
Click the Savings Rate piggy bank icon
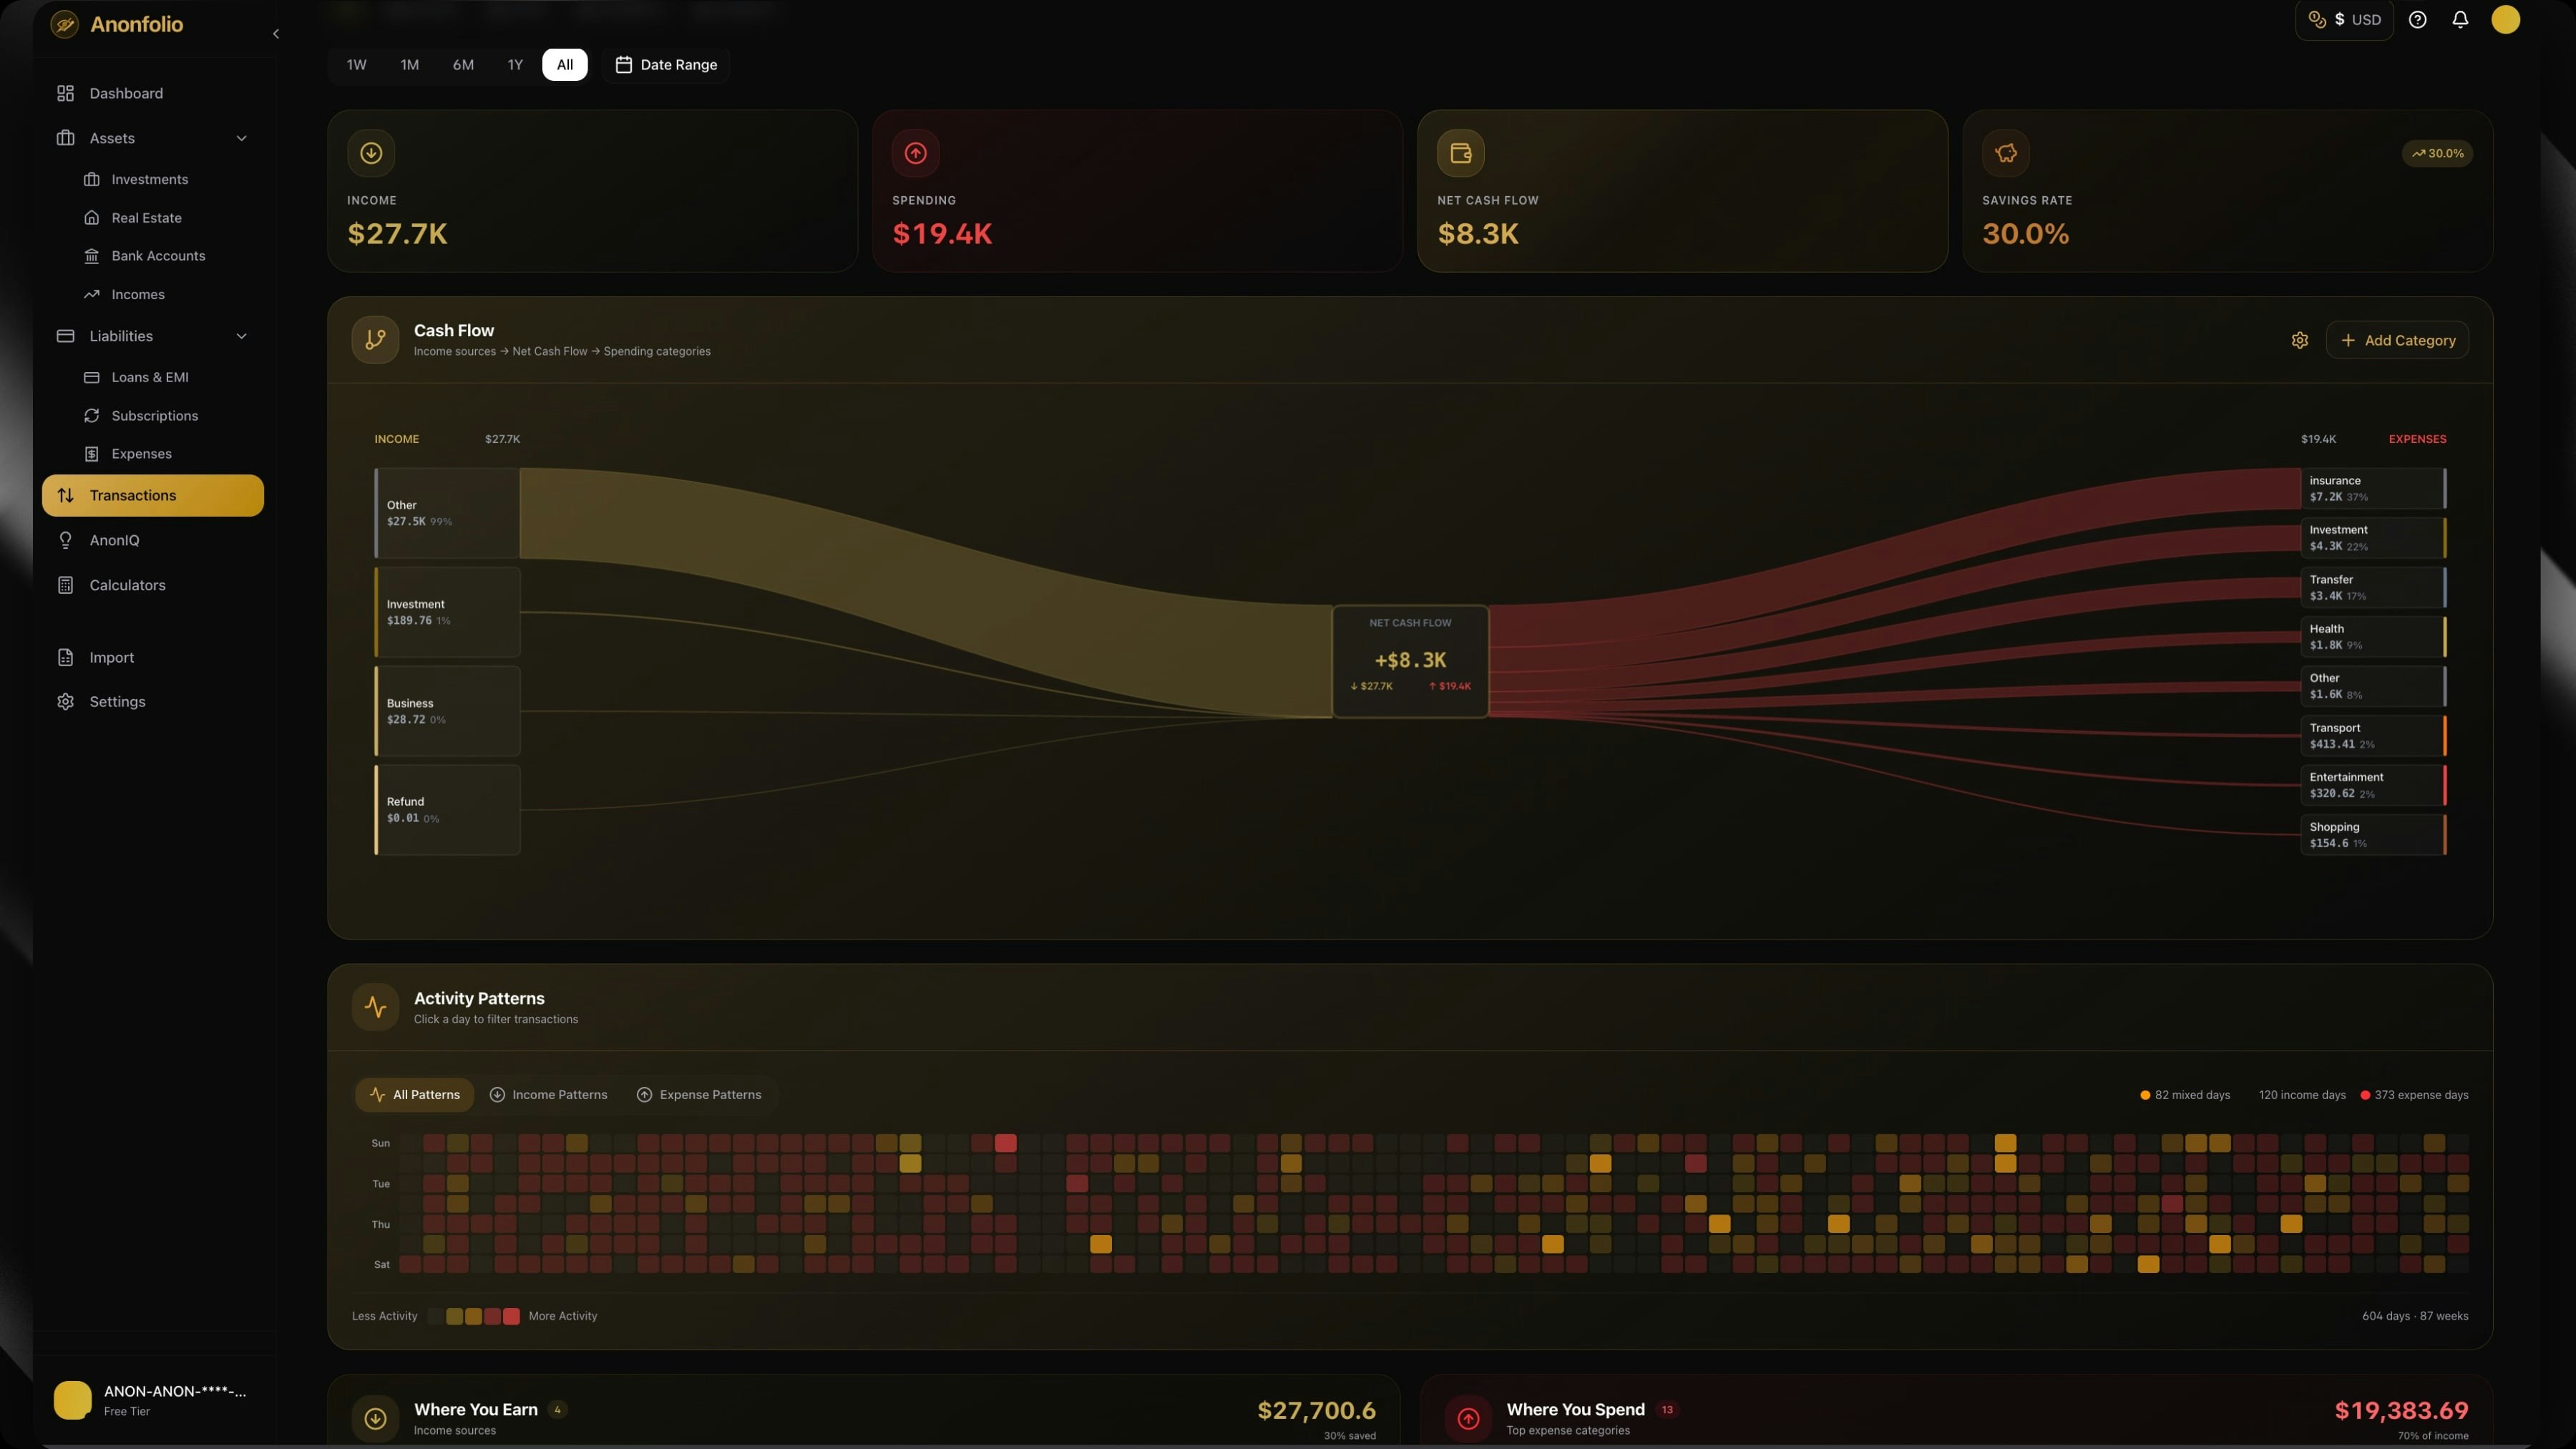point(2005,153)
